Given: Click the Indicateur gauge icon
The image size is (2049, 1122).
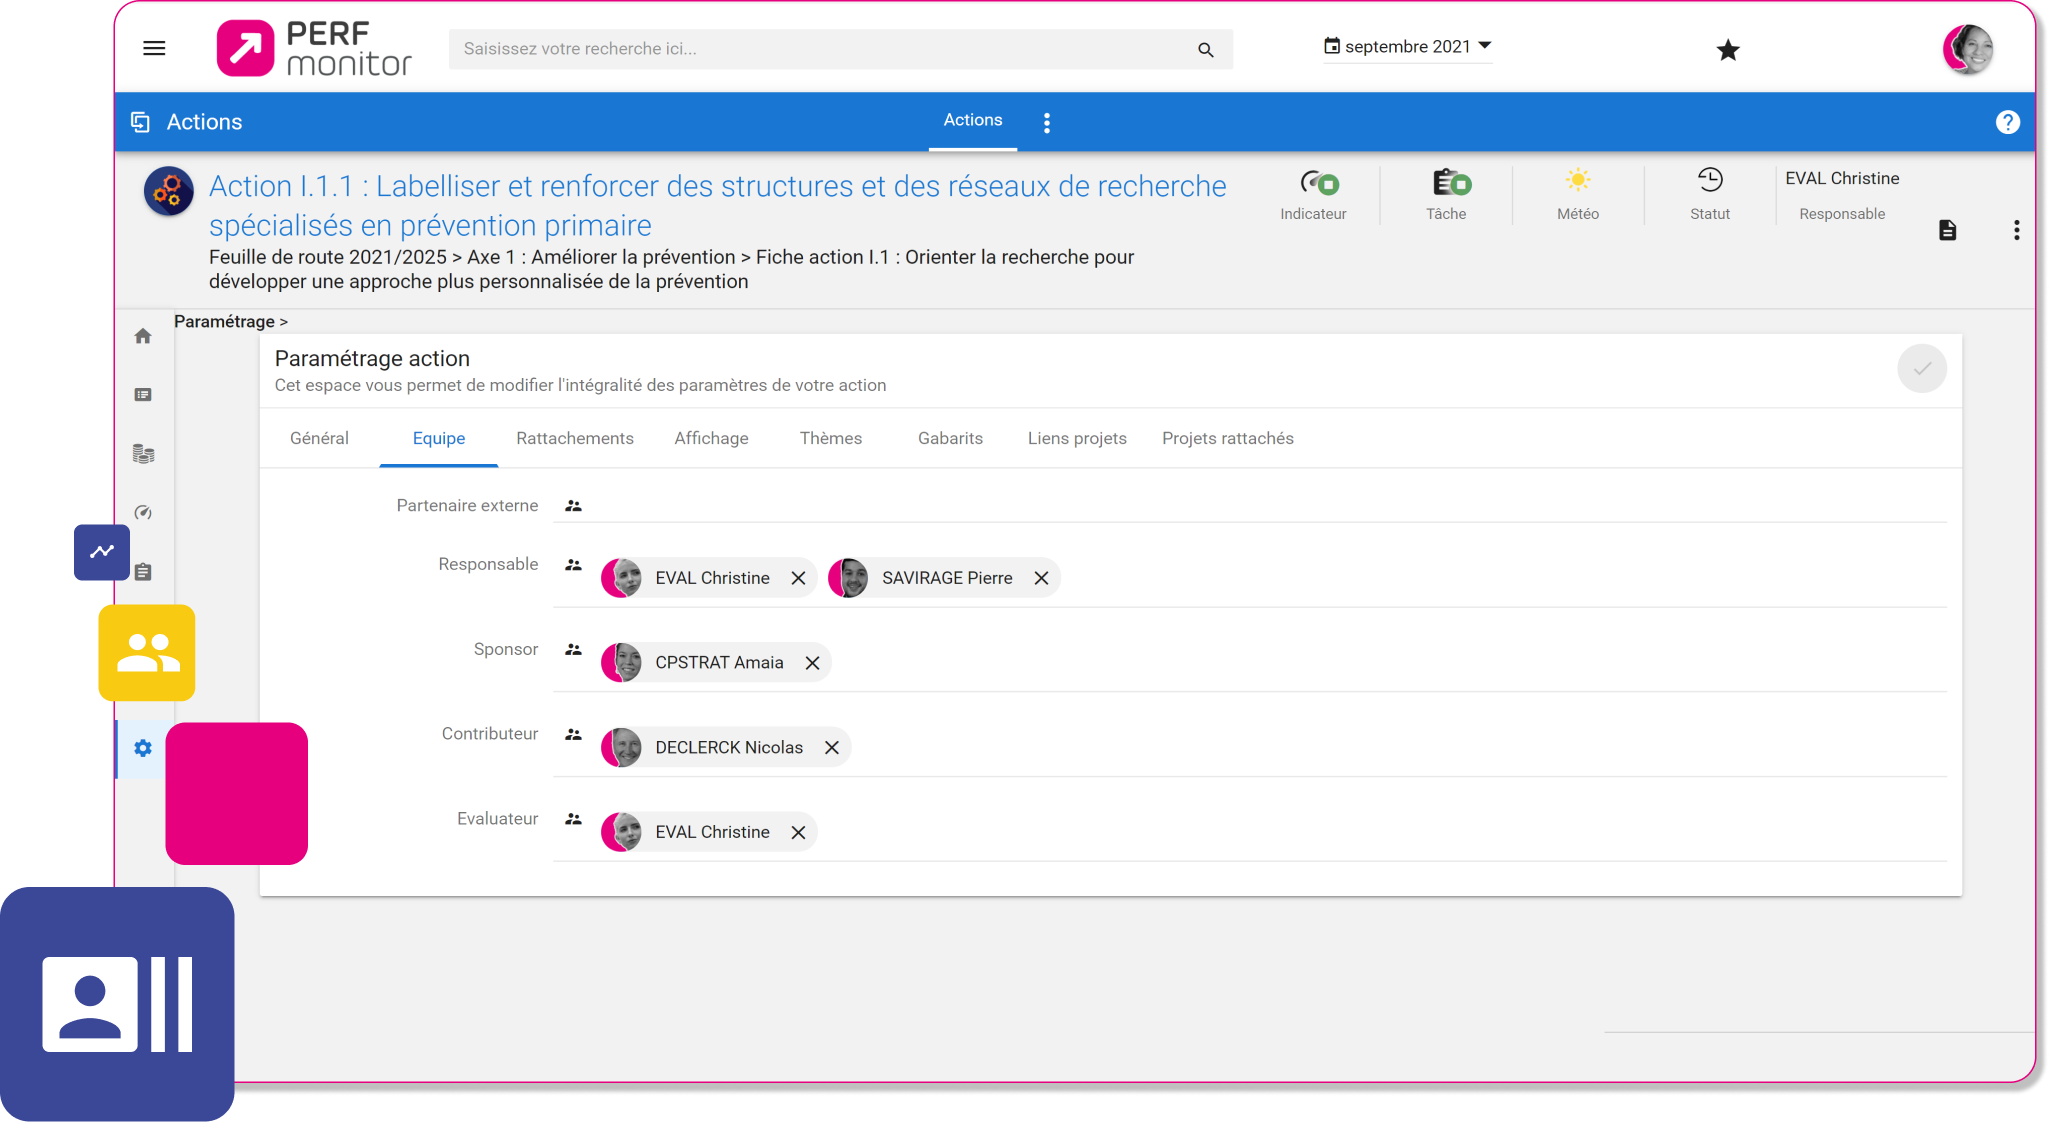Looking at the screenshot, I should (x=1318, y=183).
